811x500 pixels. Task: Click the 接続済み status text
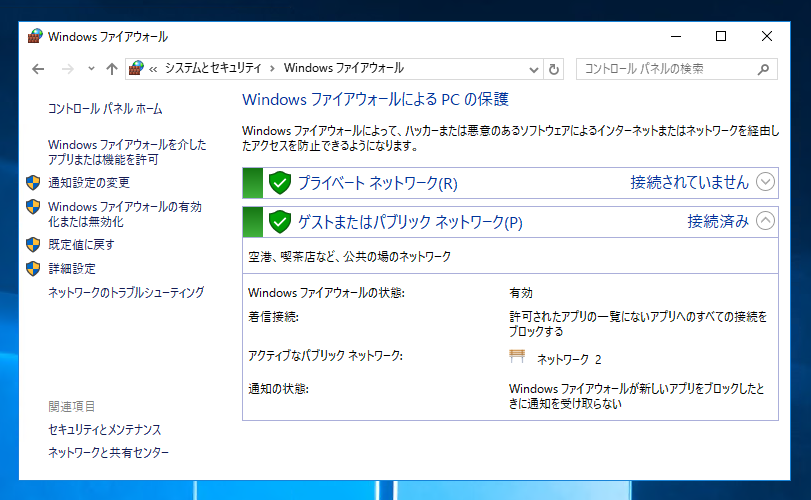pos(718,221)
